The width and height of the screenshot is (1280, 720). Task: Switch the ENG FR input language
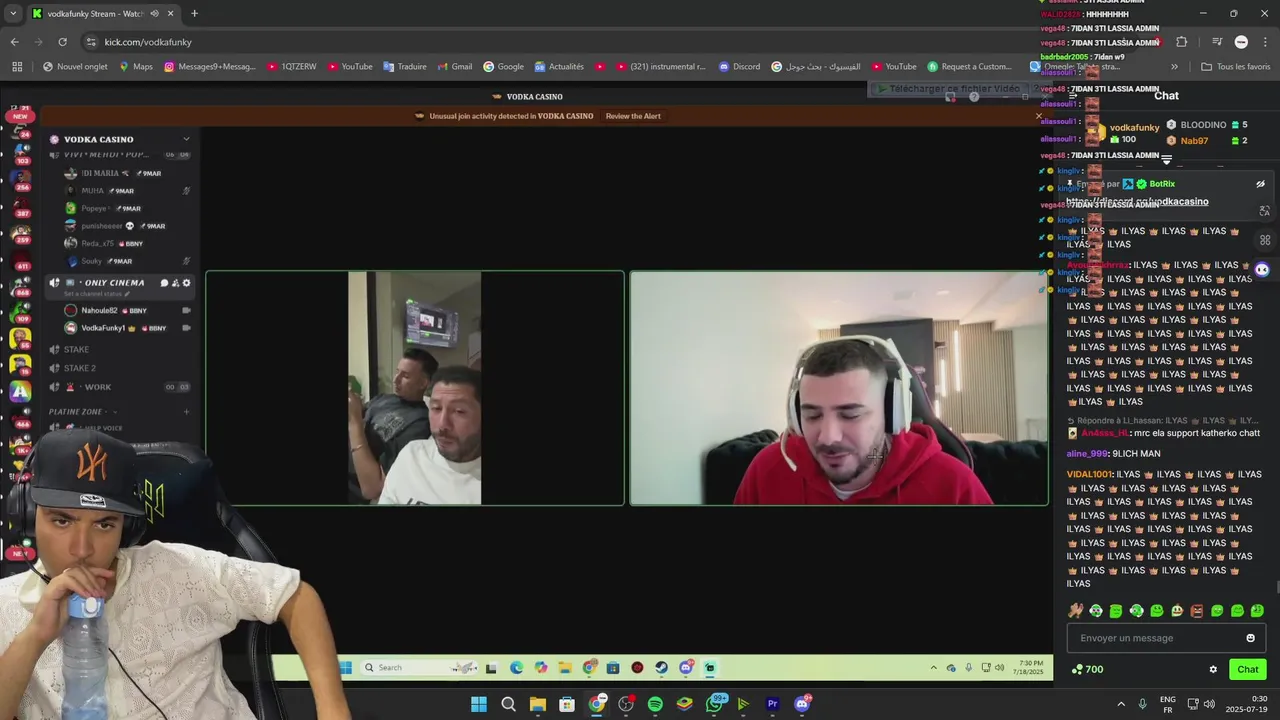pos(1168,704)
